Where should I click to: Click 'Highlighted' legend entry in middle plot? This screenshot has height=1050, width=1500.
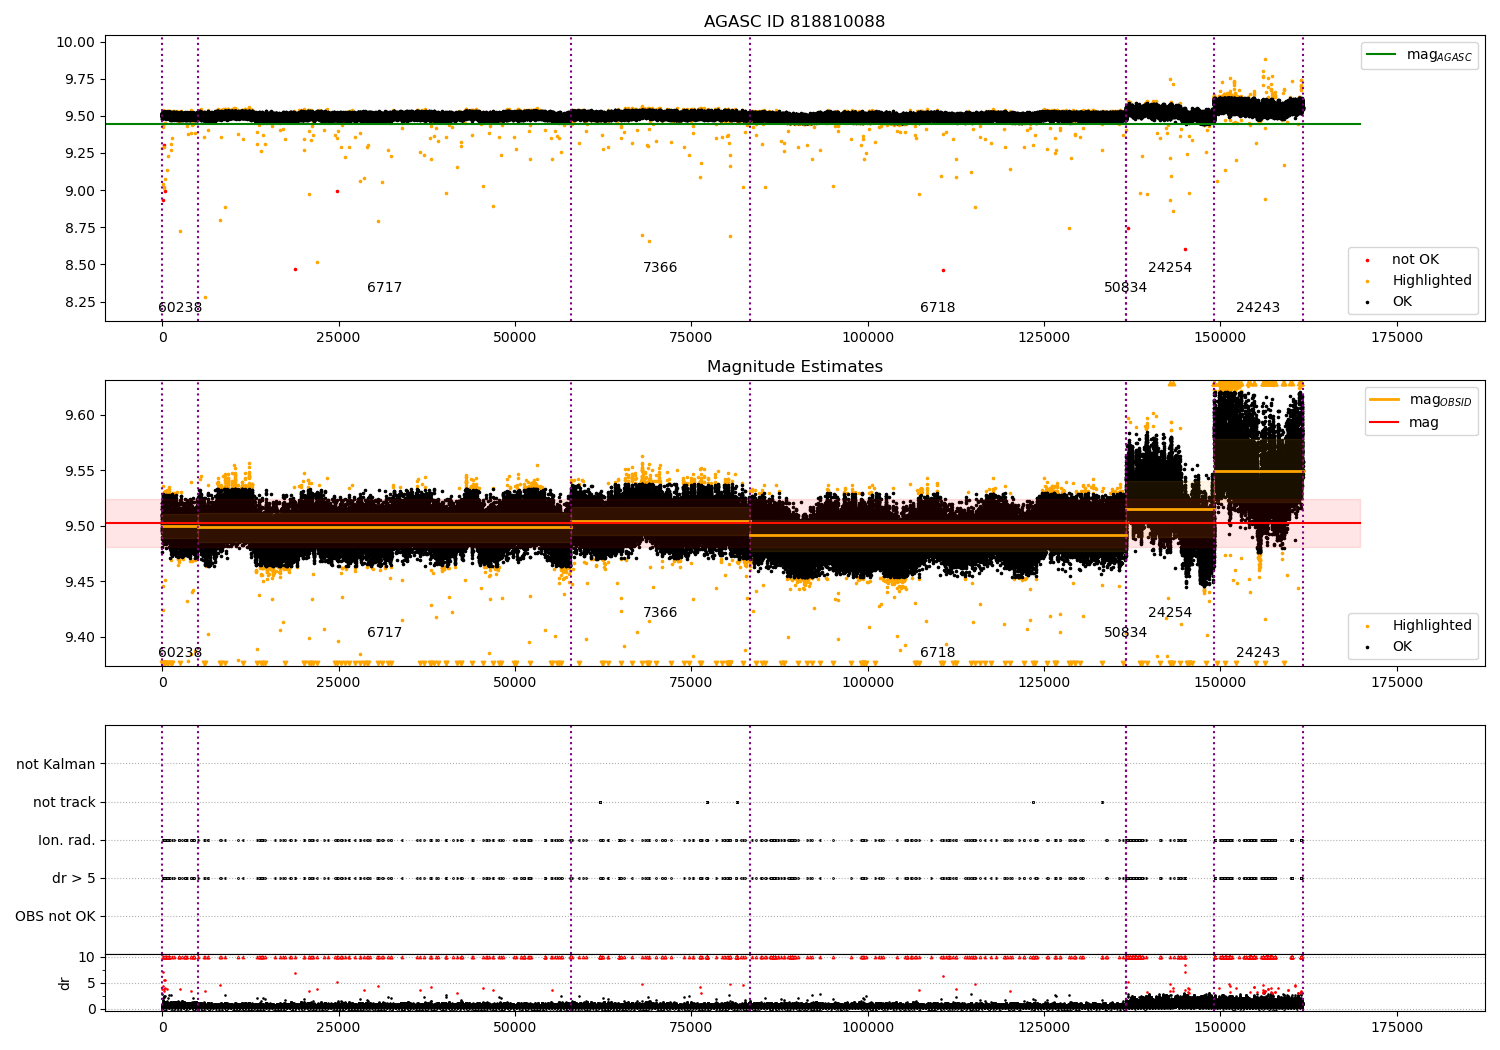[1432, 626]
